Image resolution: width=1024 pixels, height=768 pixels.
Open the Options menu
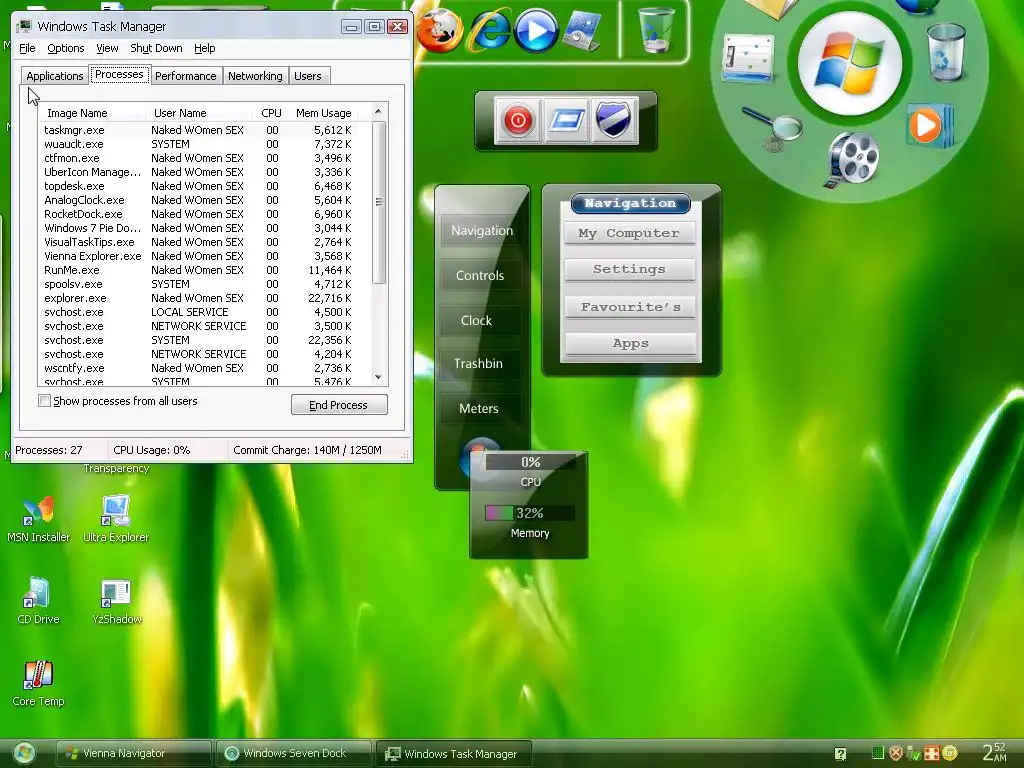tap(65, 48)
